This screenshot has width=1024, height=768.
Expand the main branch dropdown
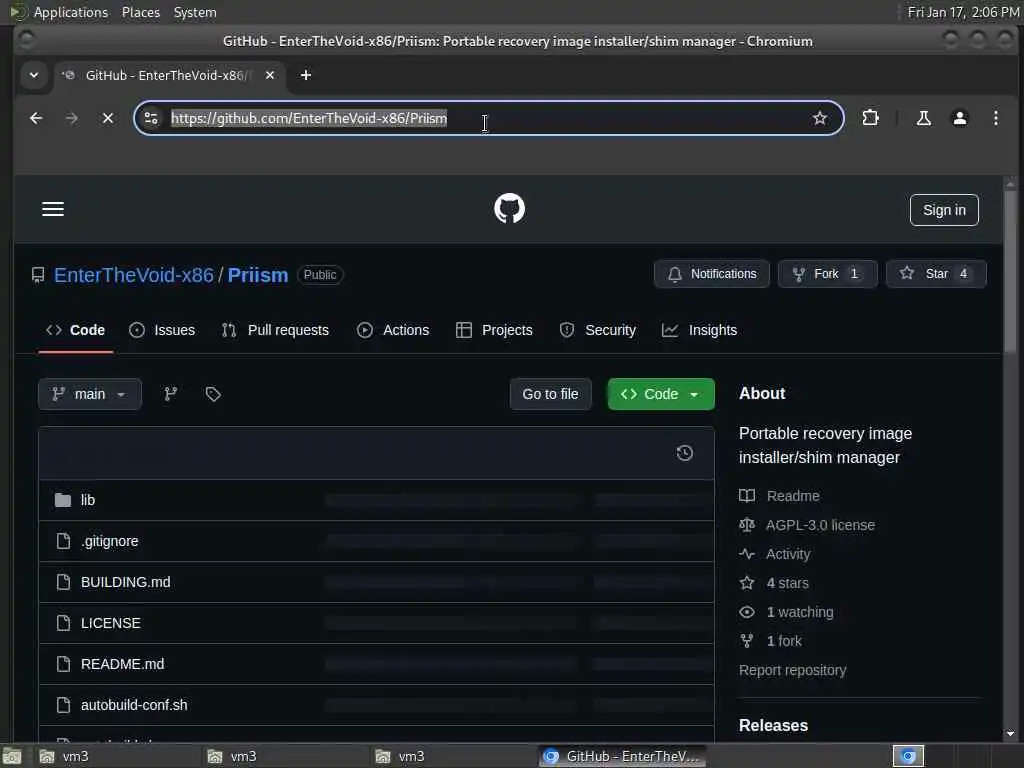click(89, 394)
